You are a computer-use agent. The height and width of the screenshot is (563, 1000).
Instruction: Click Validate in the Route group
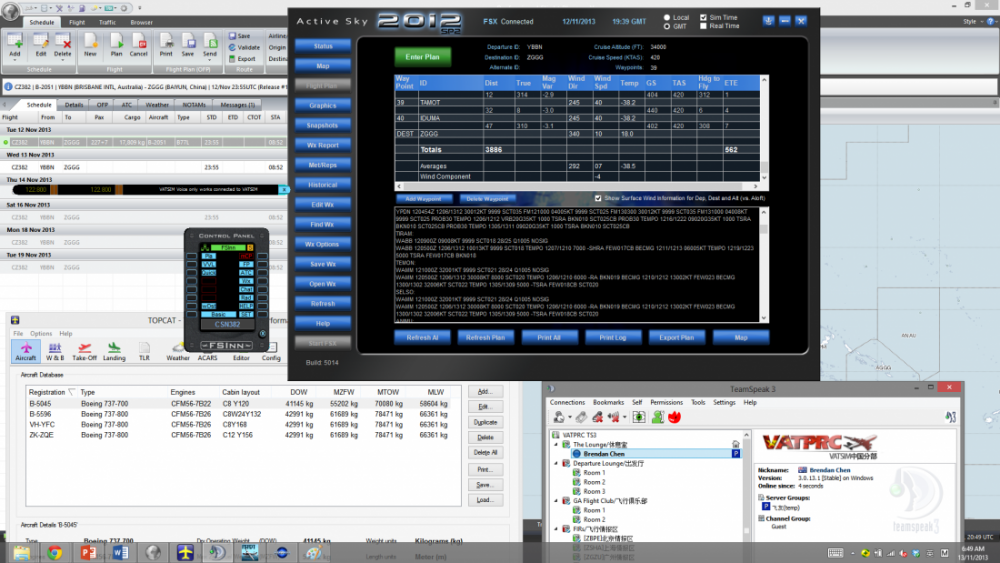(244, 47)
